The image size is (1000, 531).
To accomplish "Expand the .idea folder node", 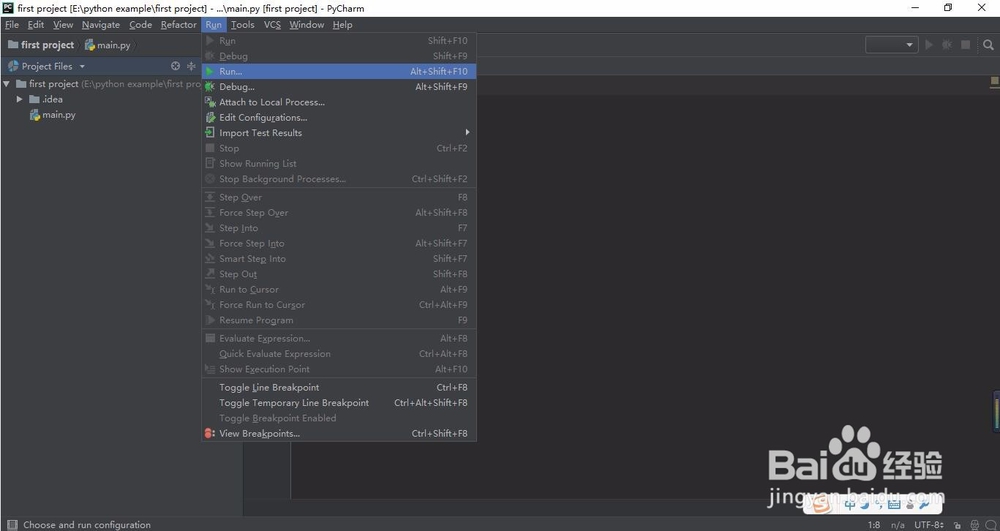I will (19, 99).
